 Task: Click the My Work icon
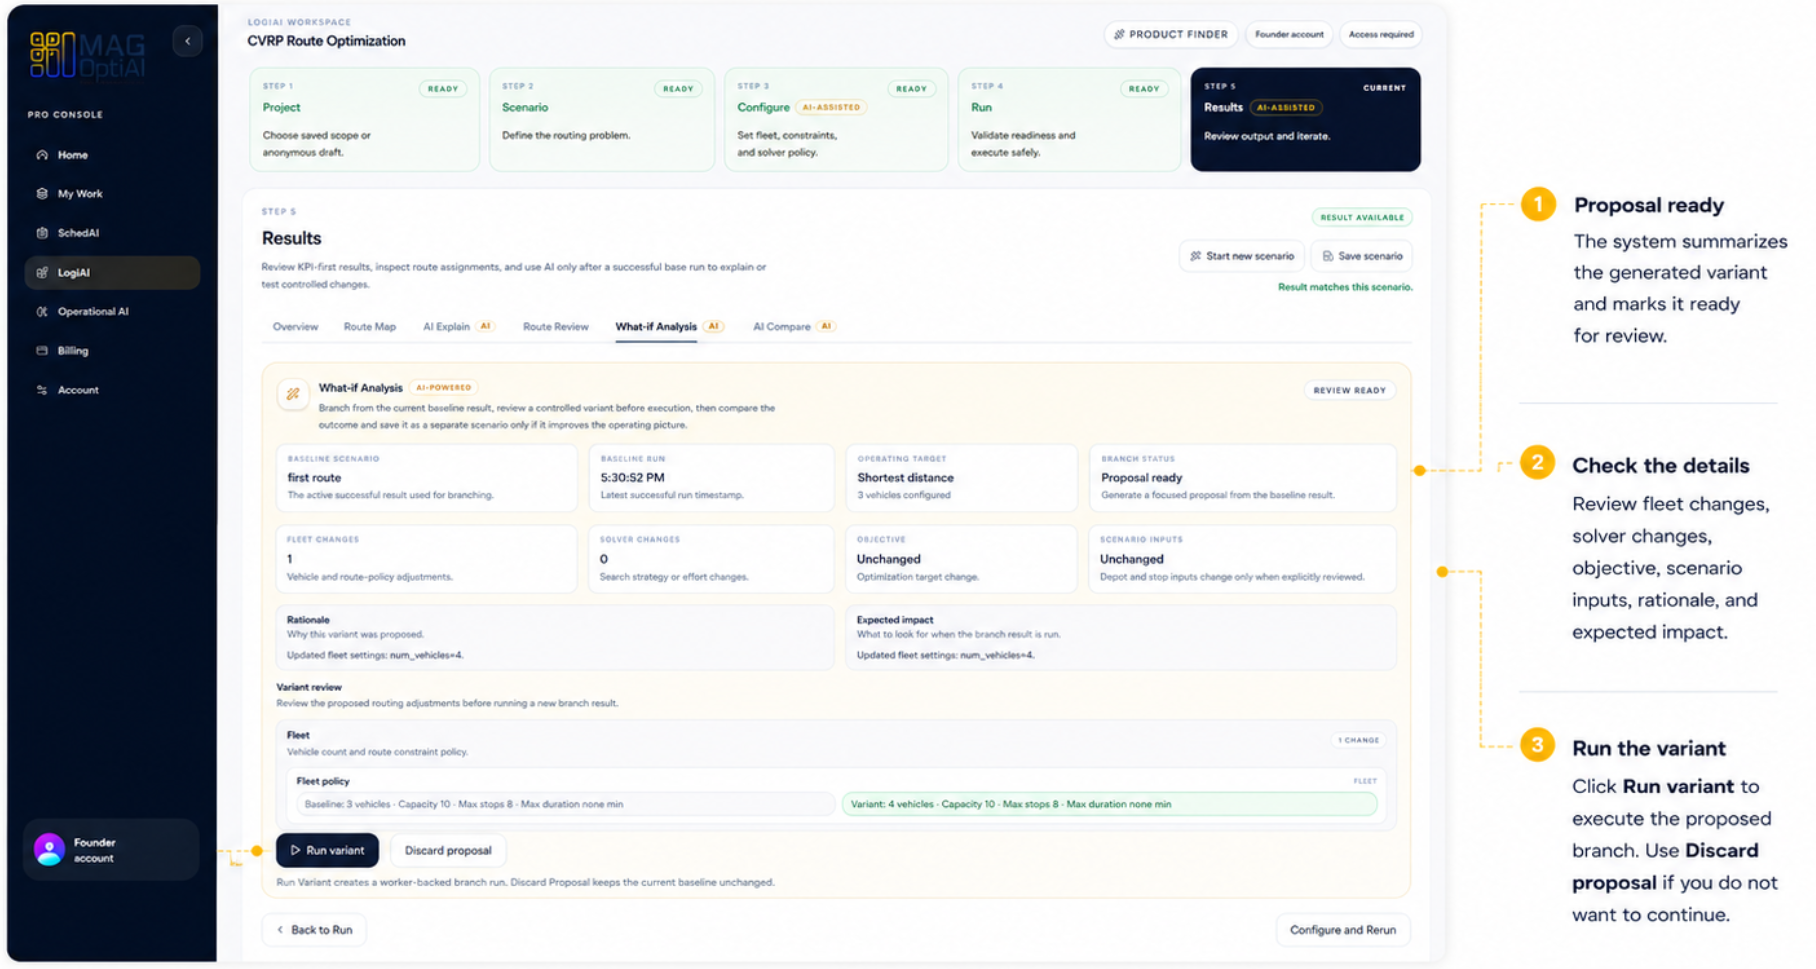tap(42, 194)
